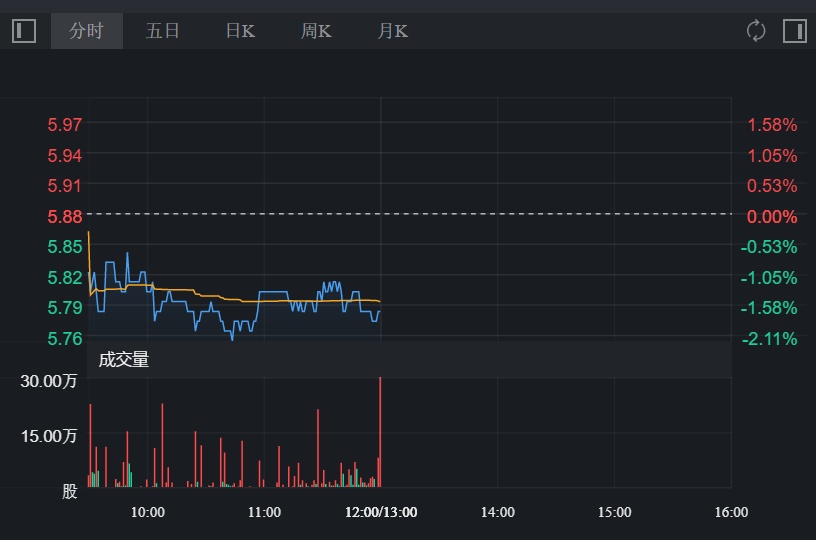The height and width of the screenshot is (540, 816).
Task: Click the 5.97 top price label
Action: (65, 125)
